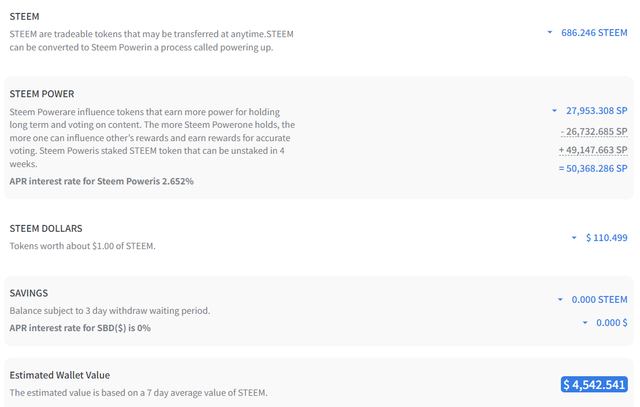640x407 pixels.
Task: View the -26,732.685 SP delegated-out amount
Action: [594, 131]
